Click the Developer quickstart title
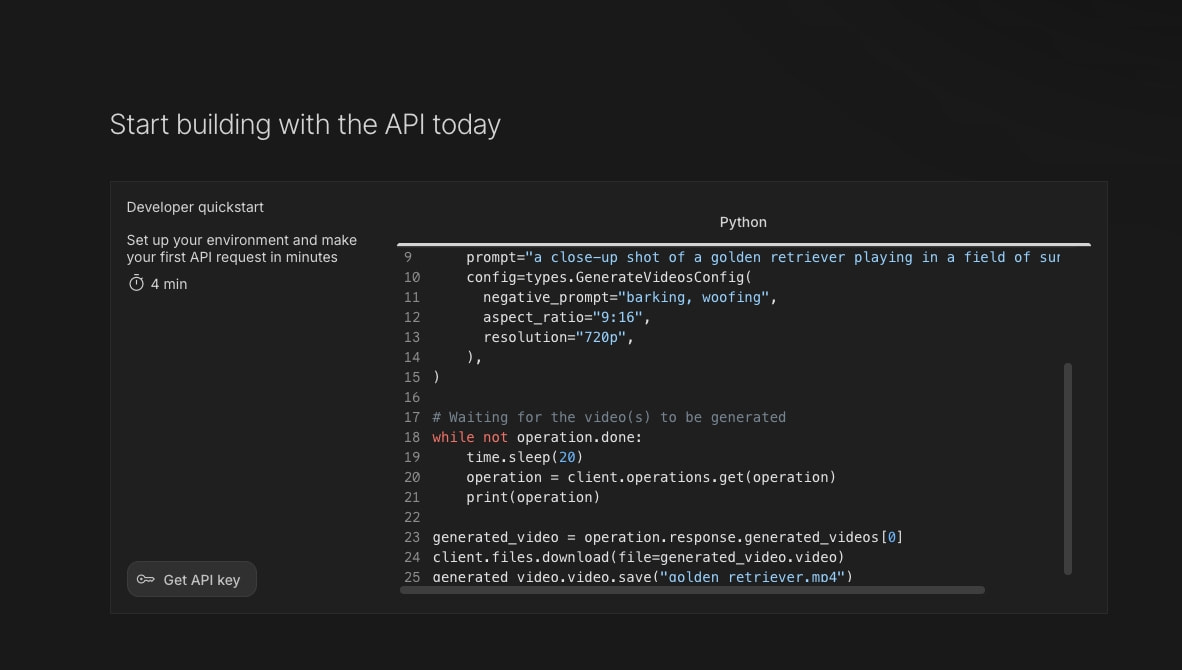1182x670 pixels. click(195, 207)
